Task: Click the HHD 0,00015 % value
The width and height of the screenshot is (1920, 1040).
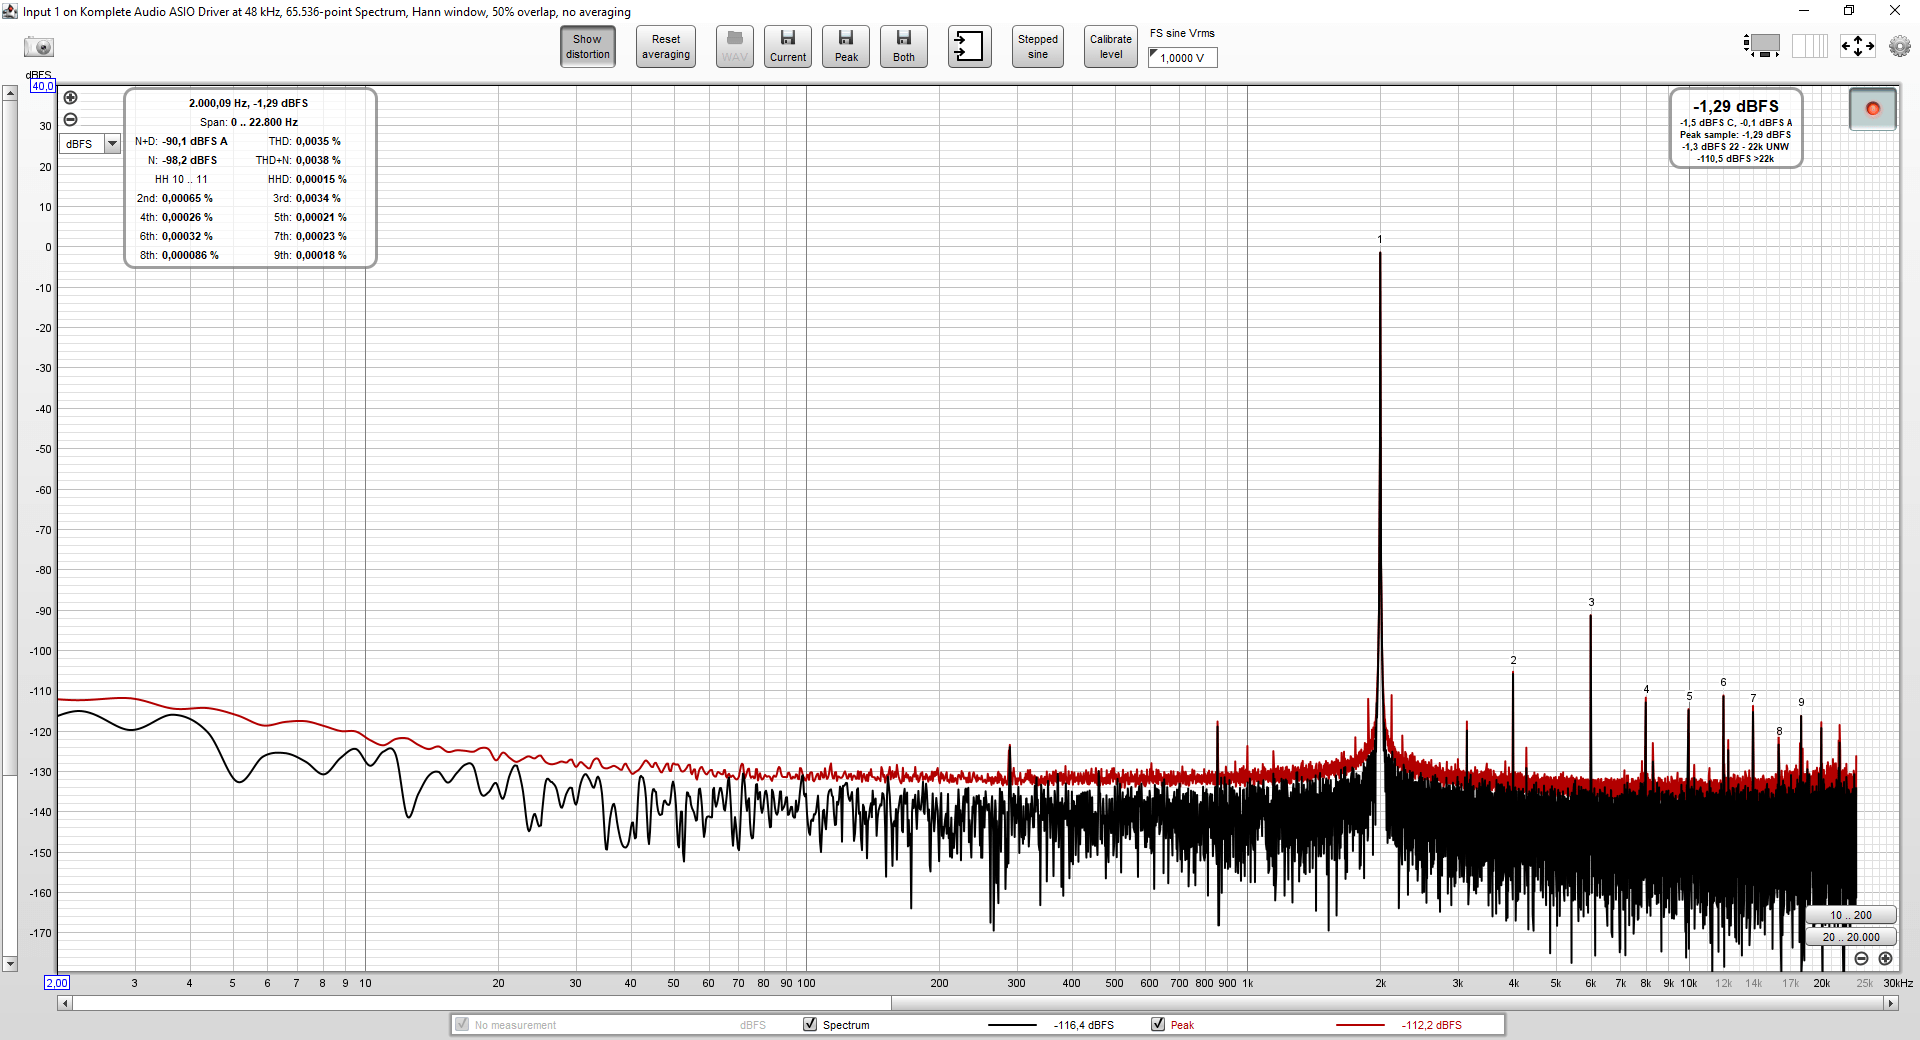Action: 321,179
